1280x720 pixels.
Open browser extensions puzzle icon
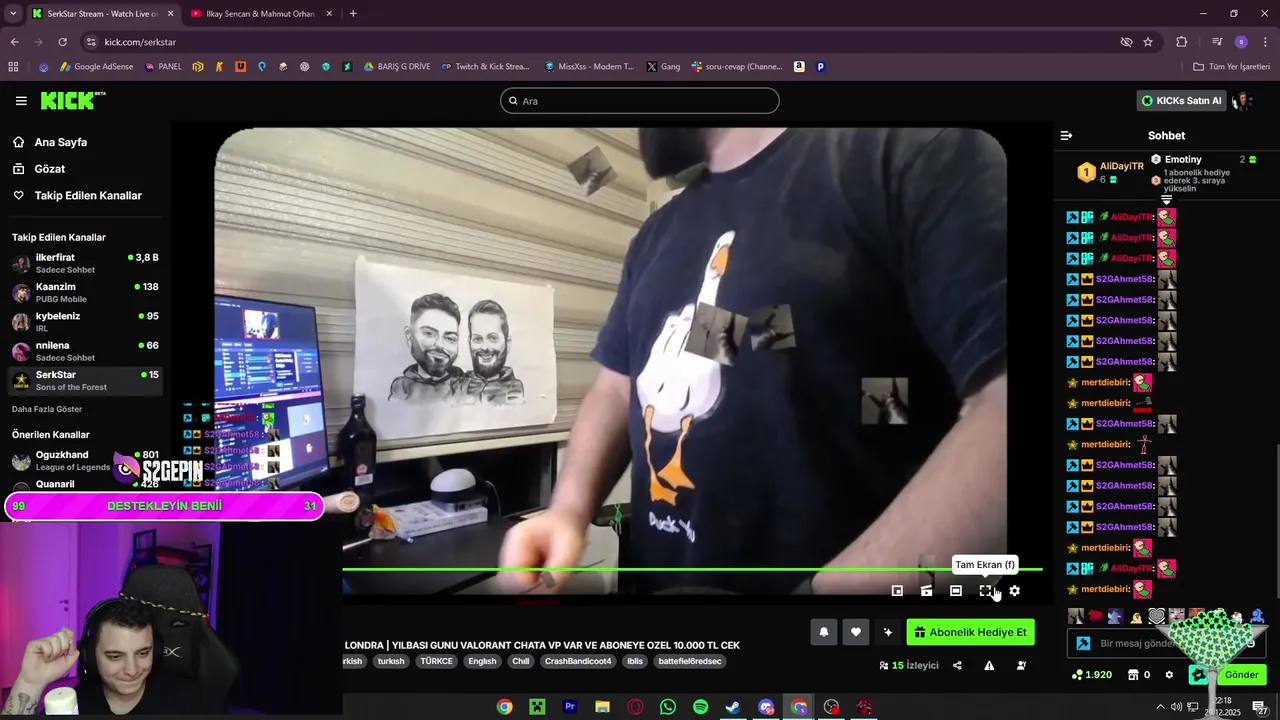[x=1182, y=42]
